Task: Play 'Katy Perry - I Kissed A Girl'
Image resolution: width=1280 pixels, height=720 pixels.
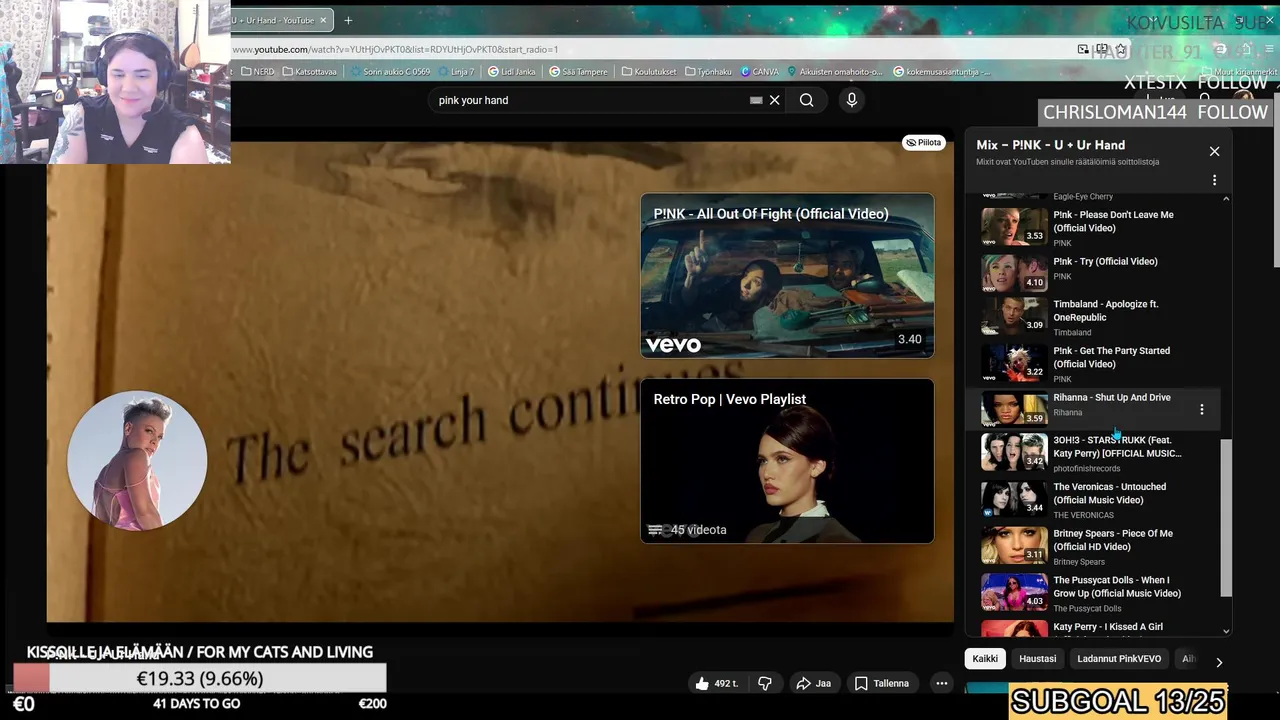Action: 1100,629
